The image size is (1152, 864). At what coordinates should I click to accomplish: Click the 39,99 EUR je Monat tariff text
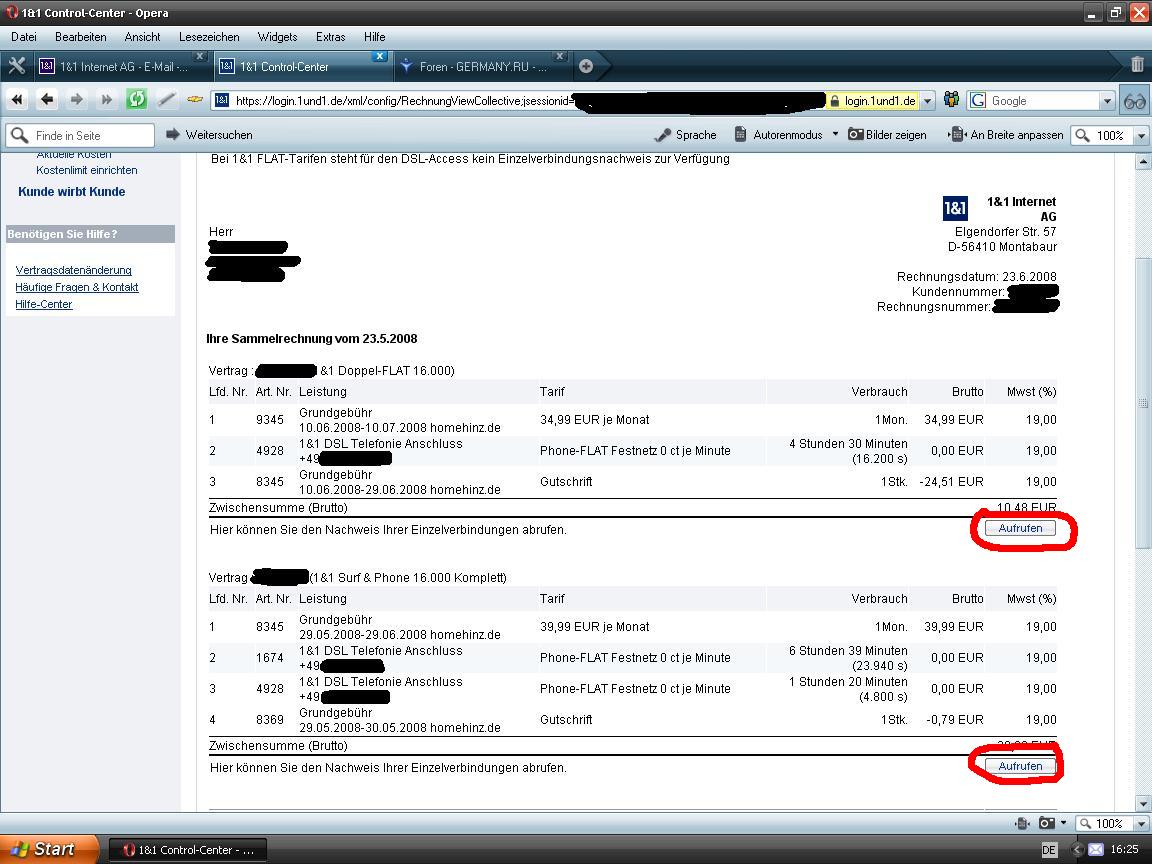(x=594, y=627)
